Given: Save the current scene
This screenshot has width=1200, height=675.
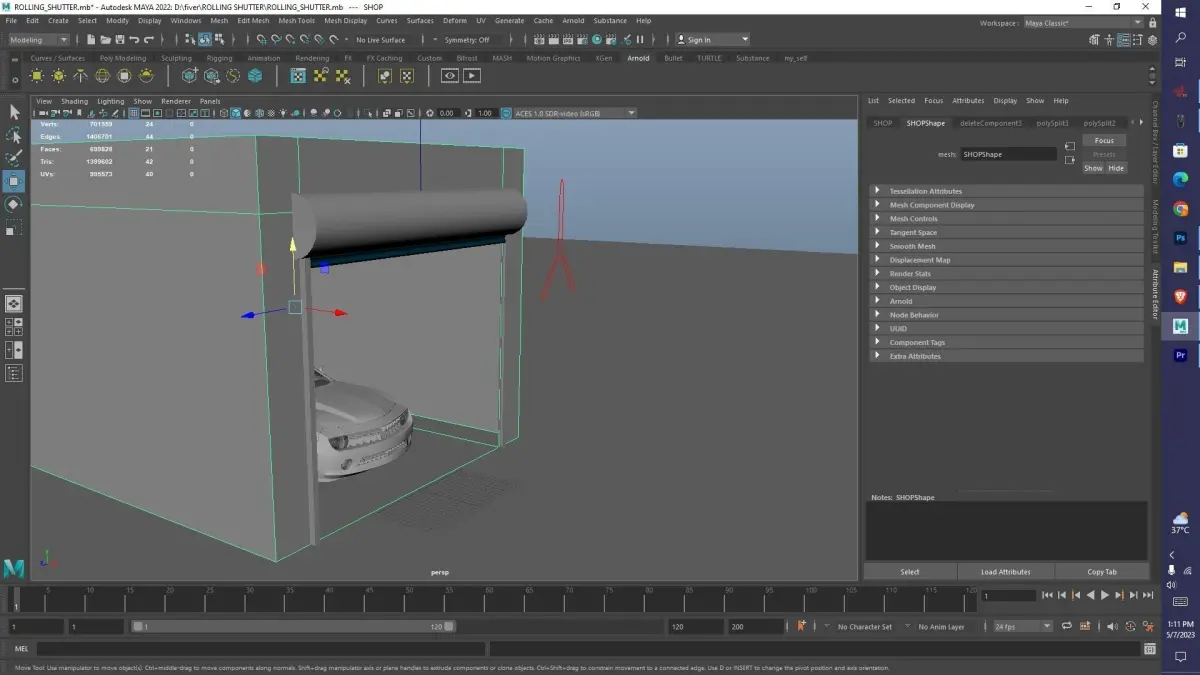Looking at the screenshot, I should click(x=120, y=40).
